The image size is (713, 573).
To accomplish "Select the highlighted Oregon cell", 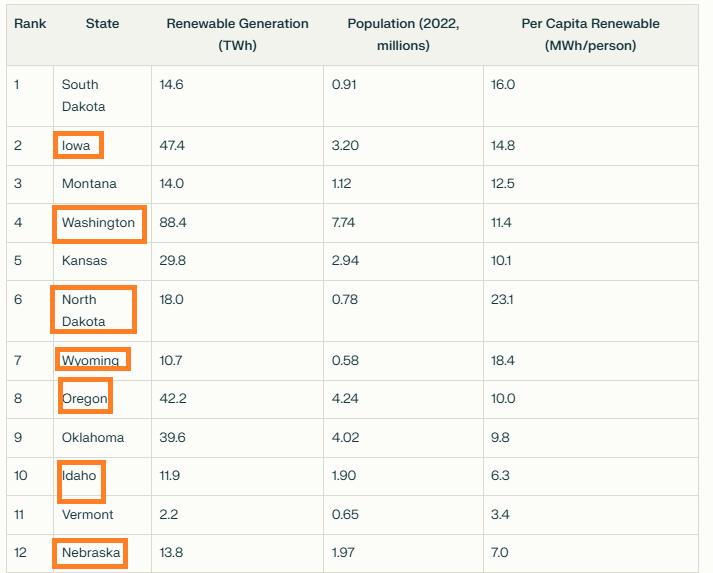I will pyautogui.click(x=85, y=398).
